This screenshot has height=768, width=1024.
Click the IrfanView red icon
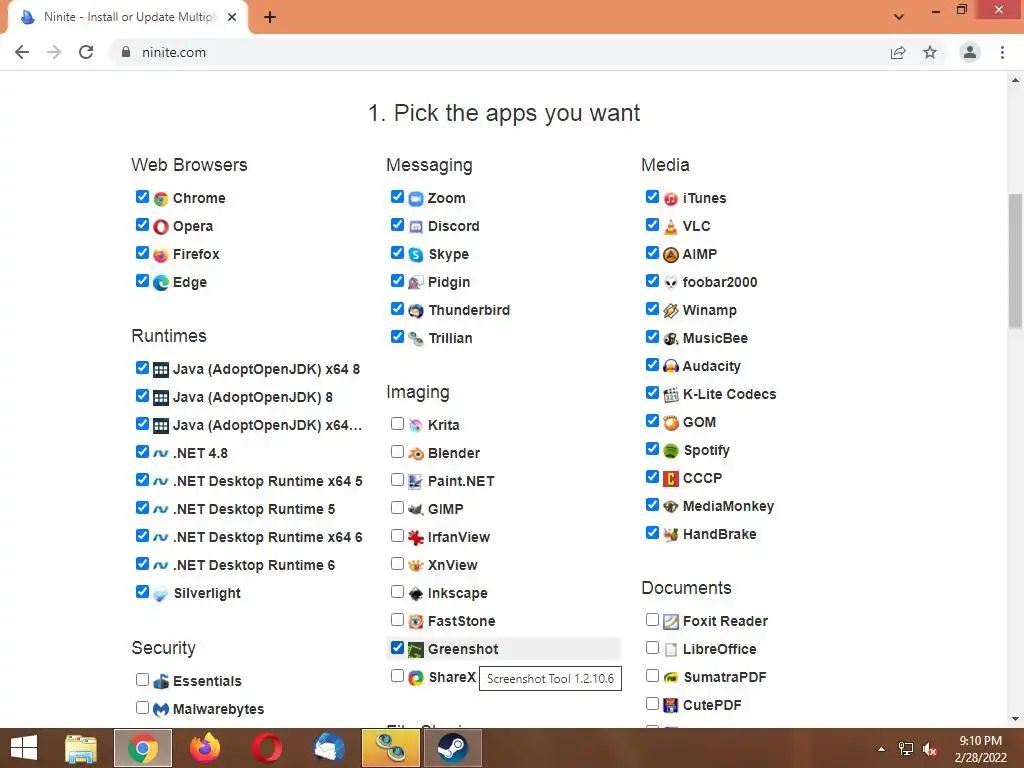pos(416,537)
